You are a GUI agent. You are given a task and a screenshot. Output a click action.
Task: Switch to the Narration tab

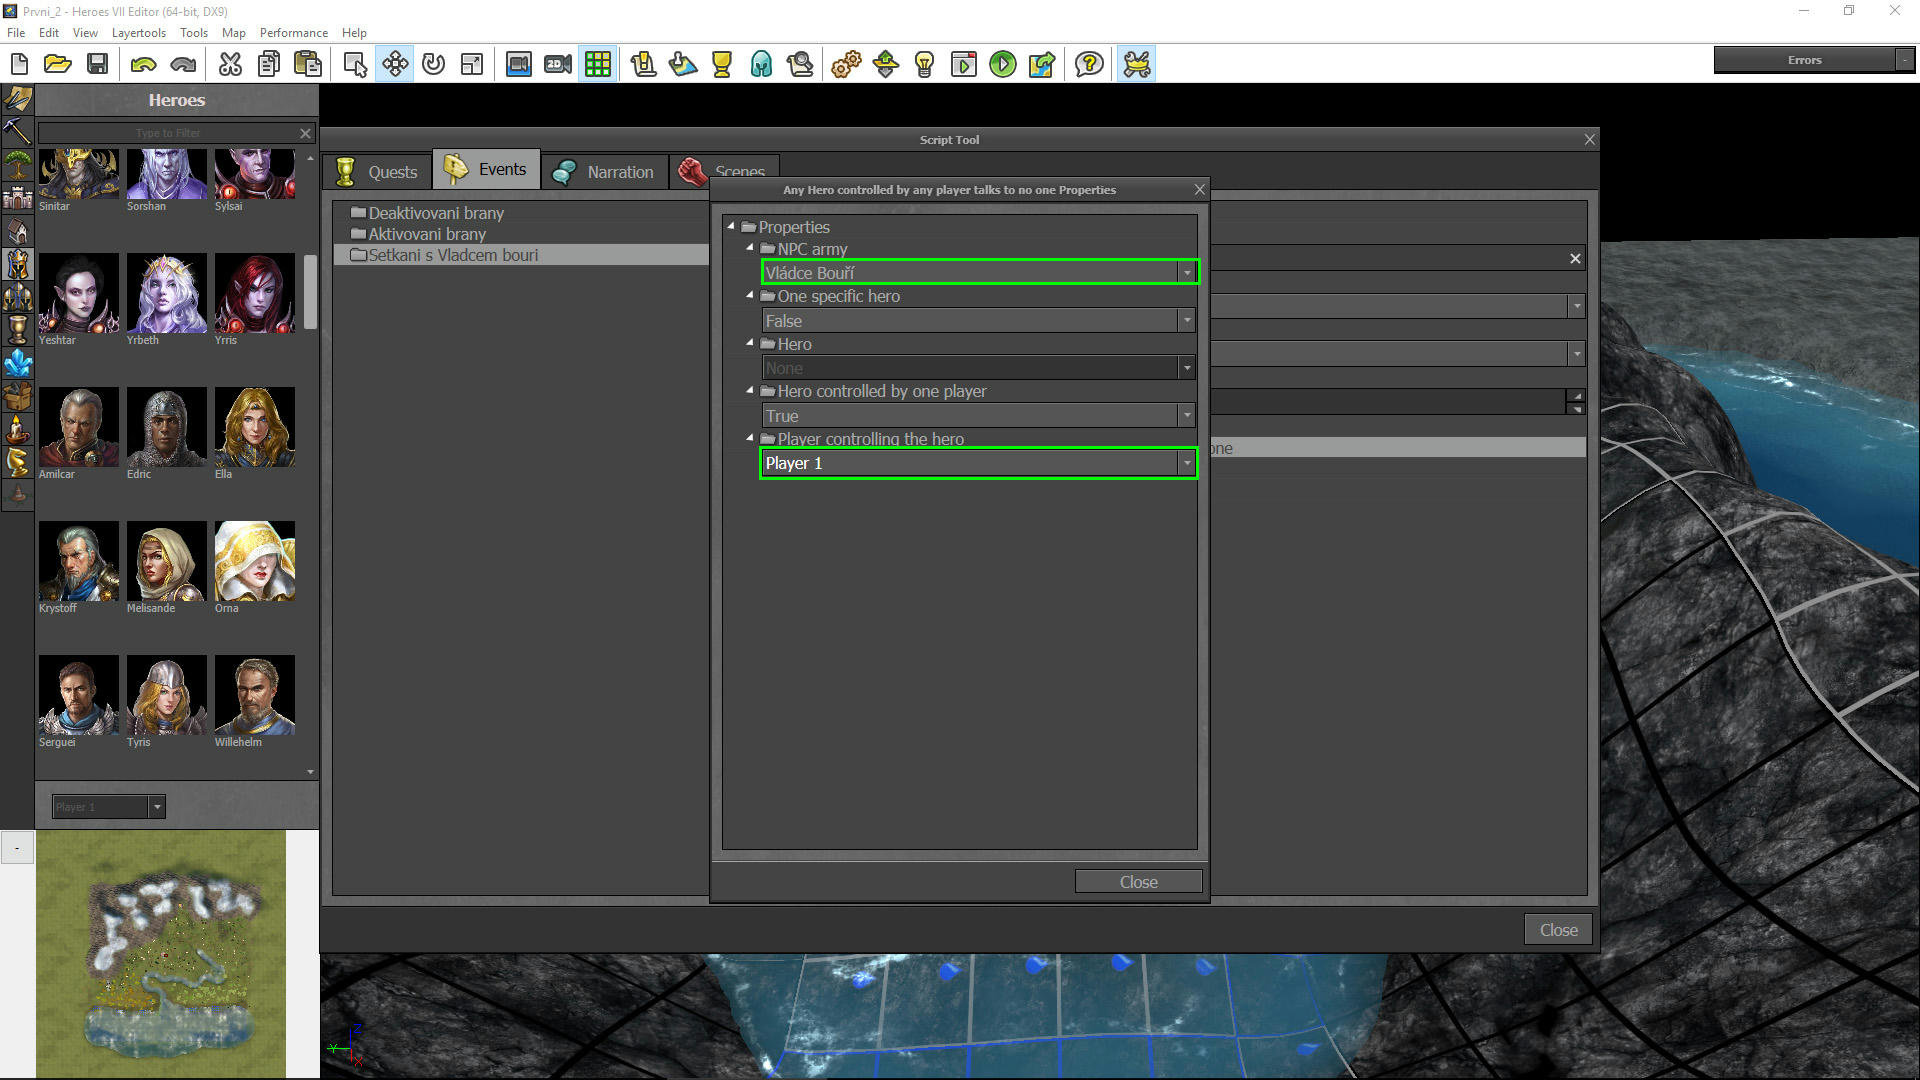coord(604,171)
